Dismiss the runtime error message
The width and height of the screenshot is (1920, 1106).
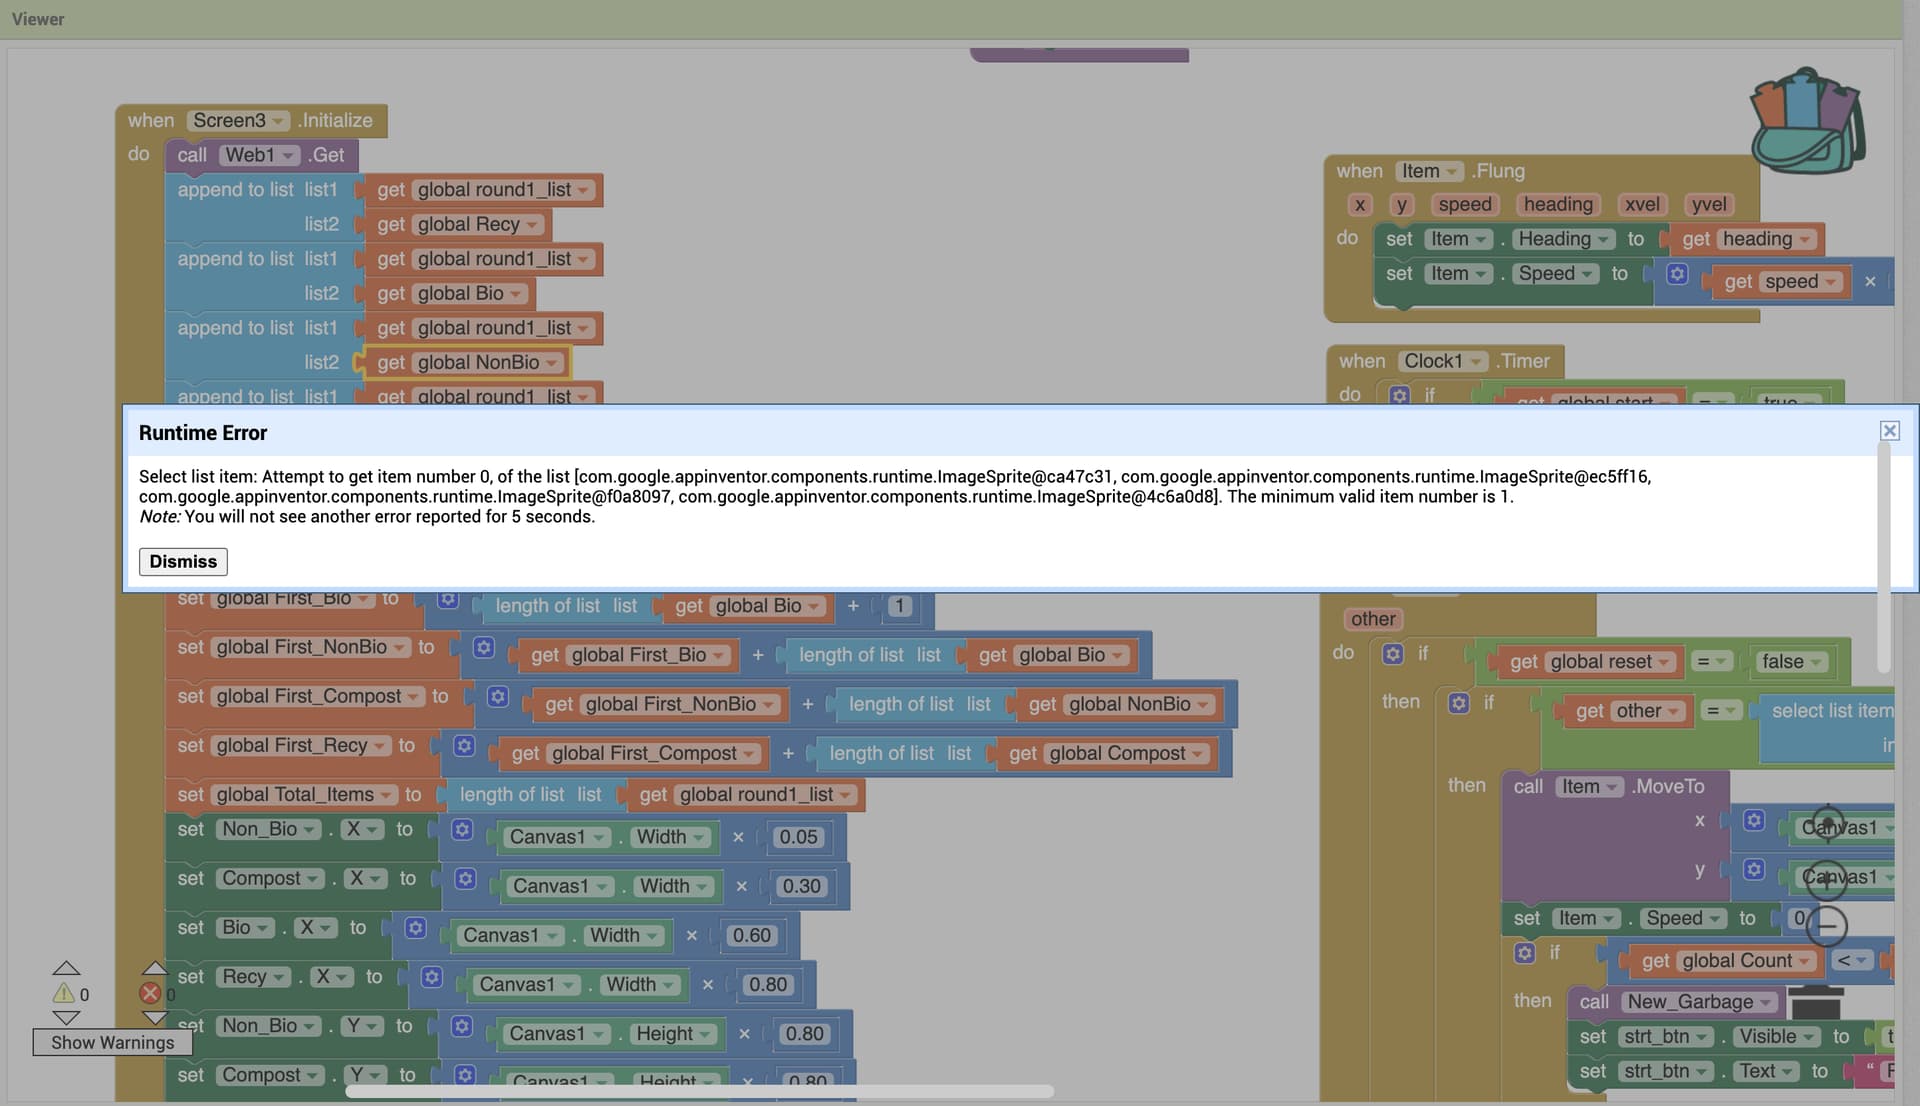pyautogui.click(x=183, y=562)
